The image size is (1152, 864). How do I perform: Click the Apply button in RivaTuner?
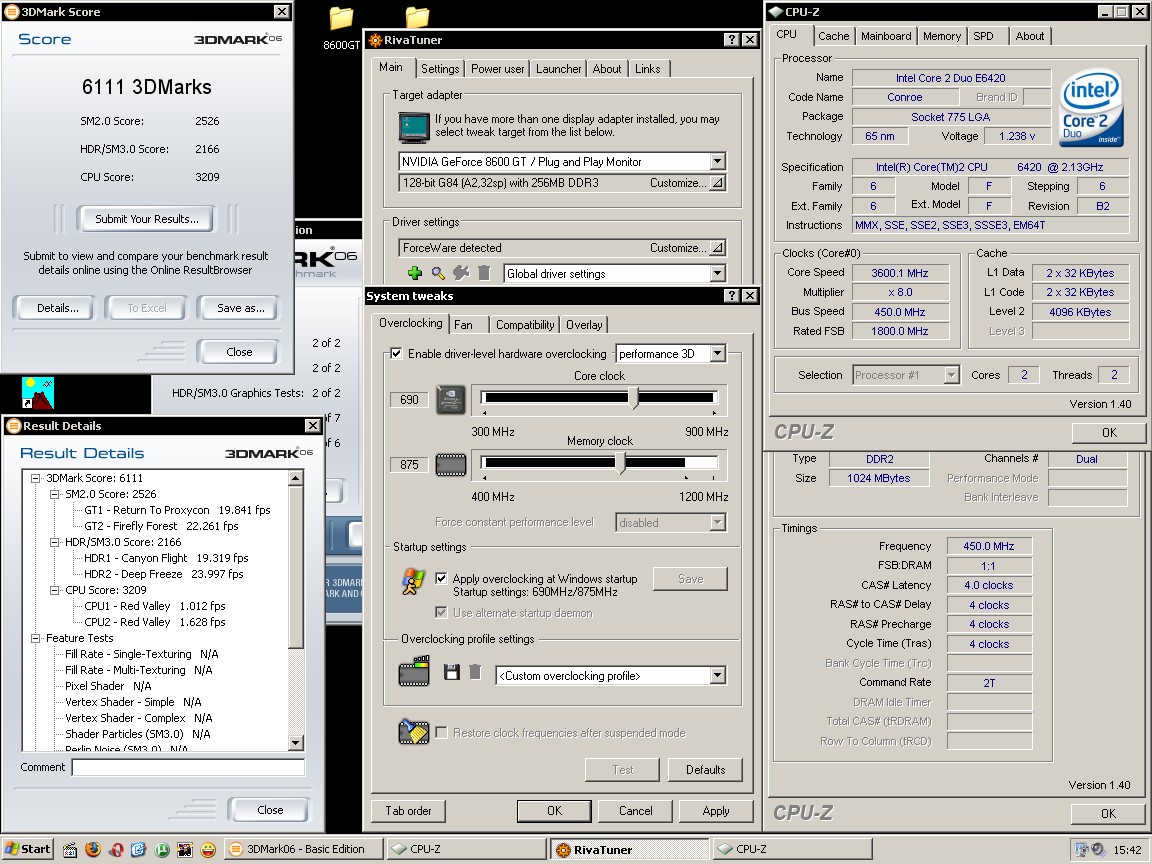tap(716, 811)
